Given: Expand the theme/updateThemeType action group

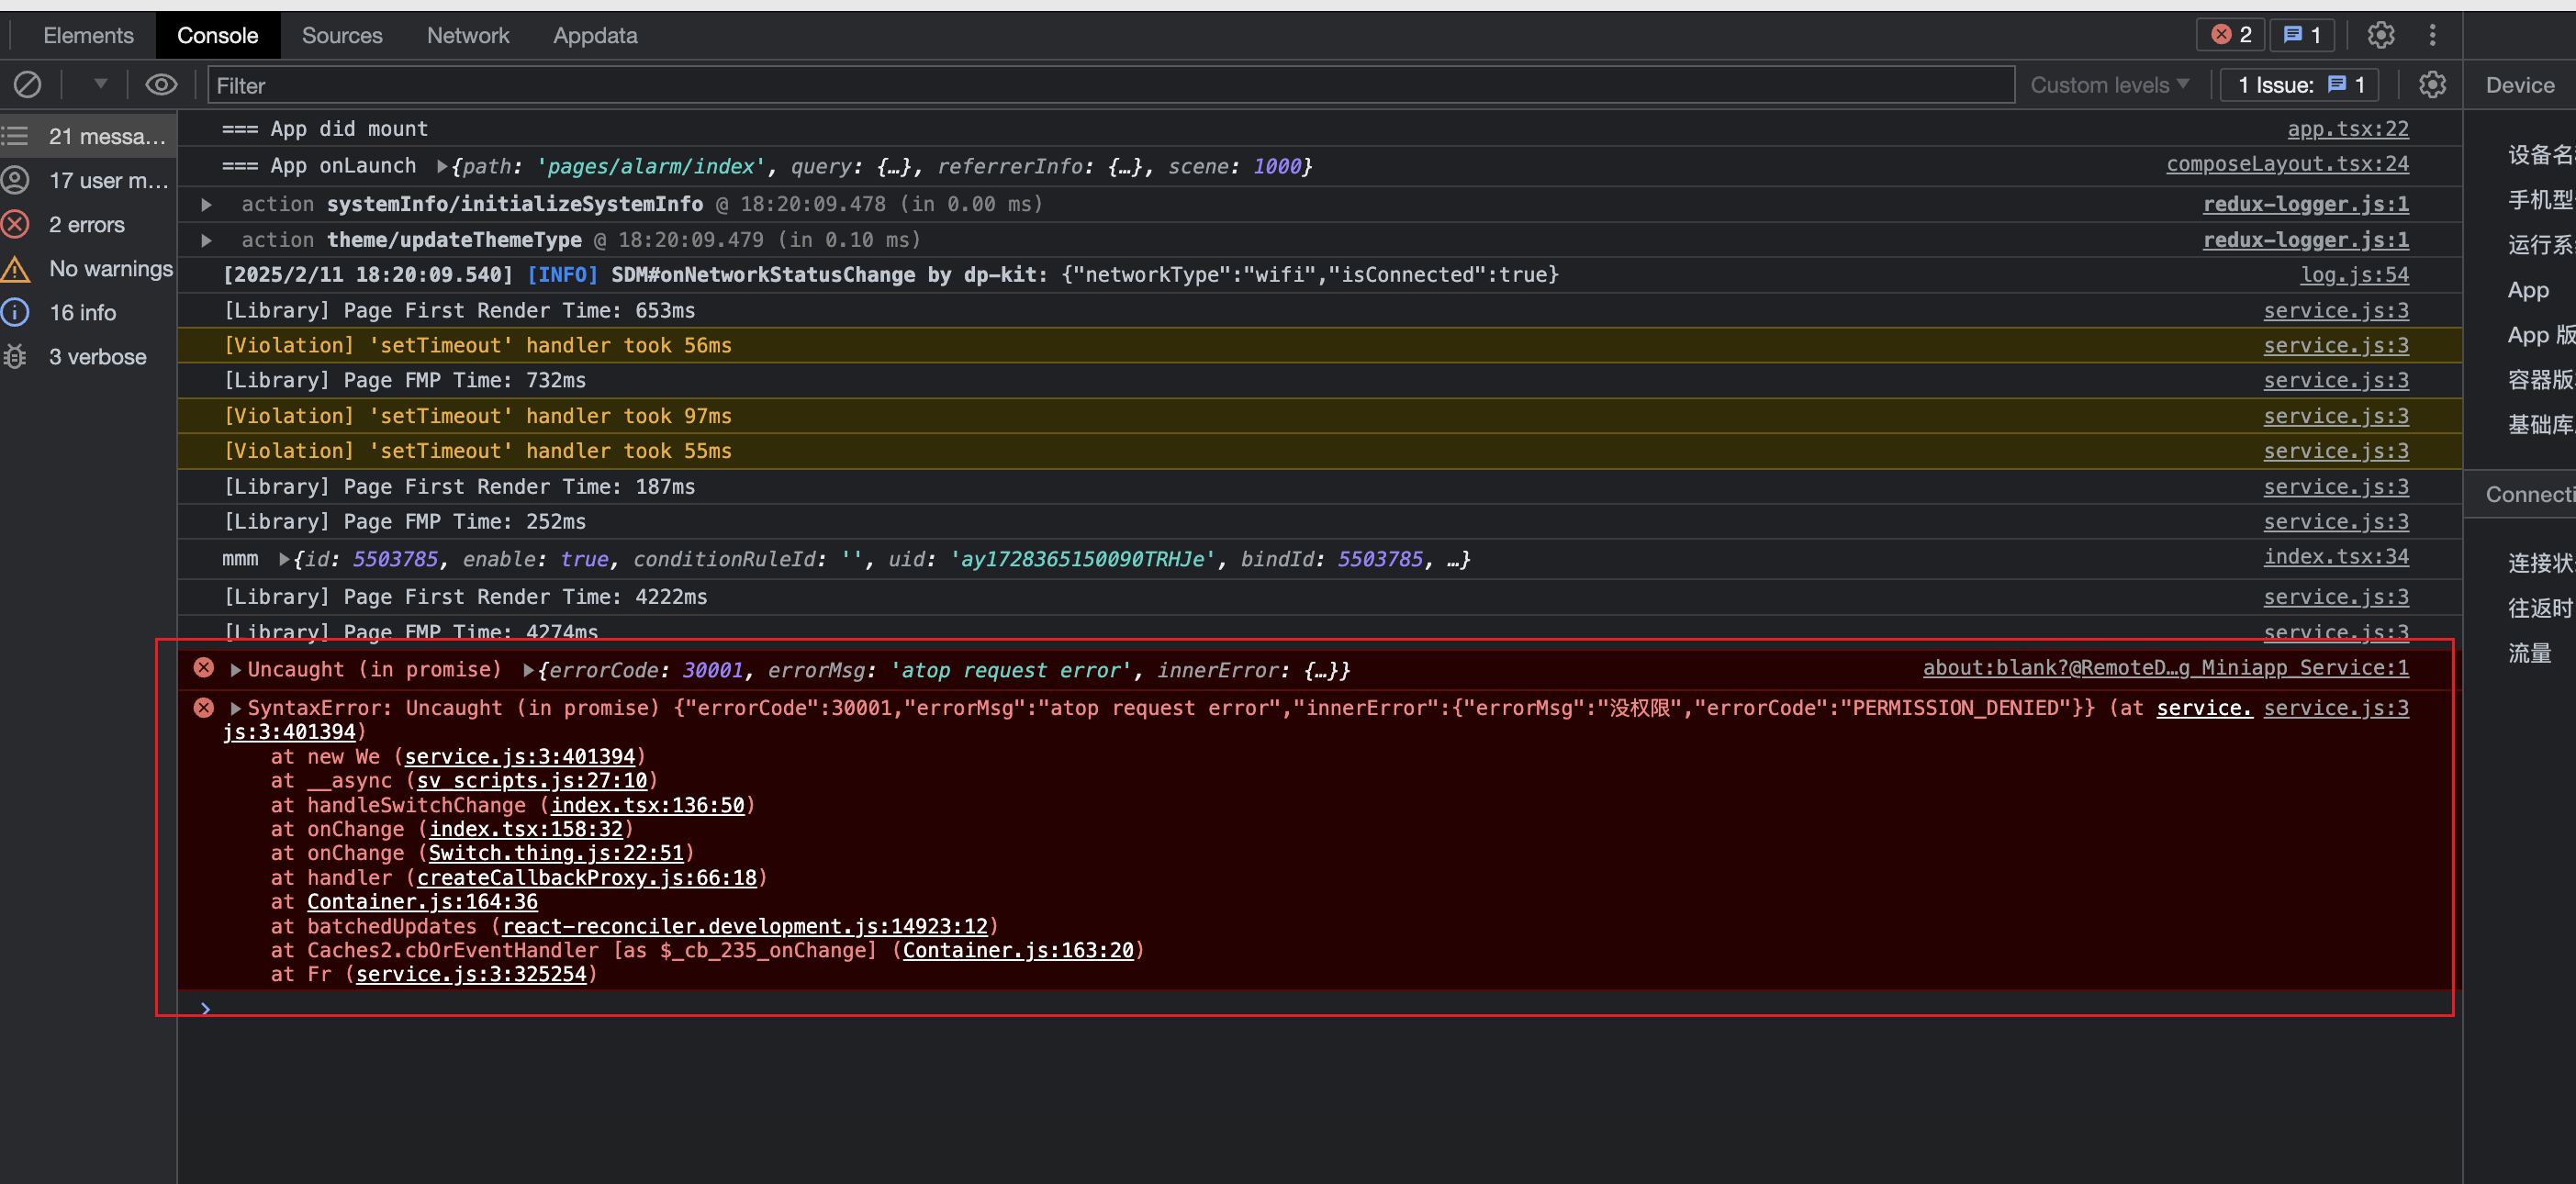Looking at the screenshot, I should click(206, 240).
